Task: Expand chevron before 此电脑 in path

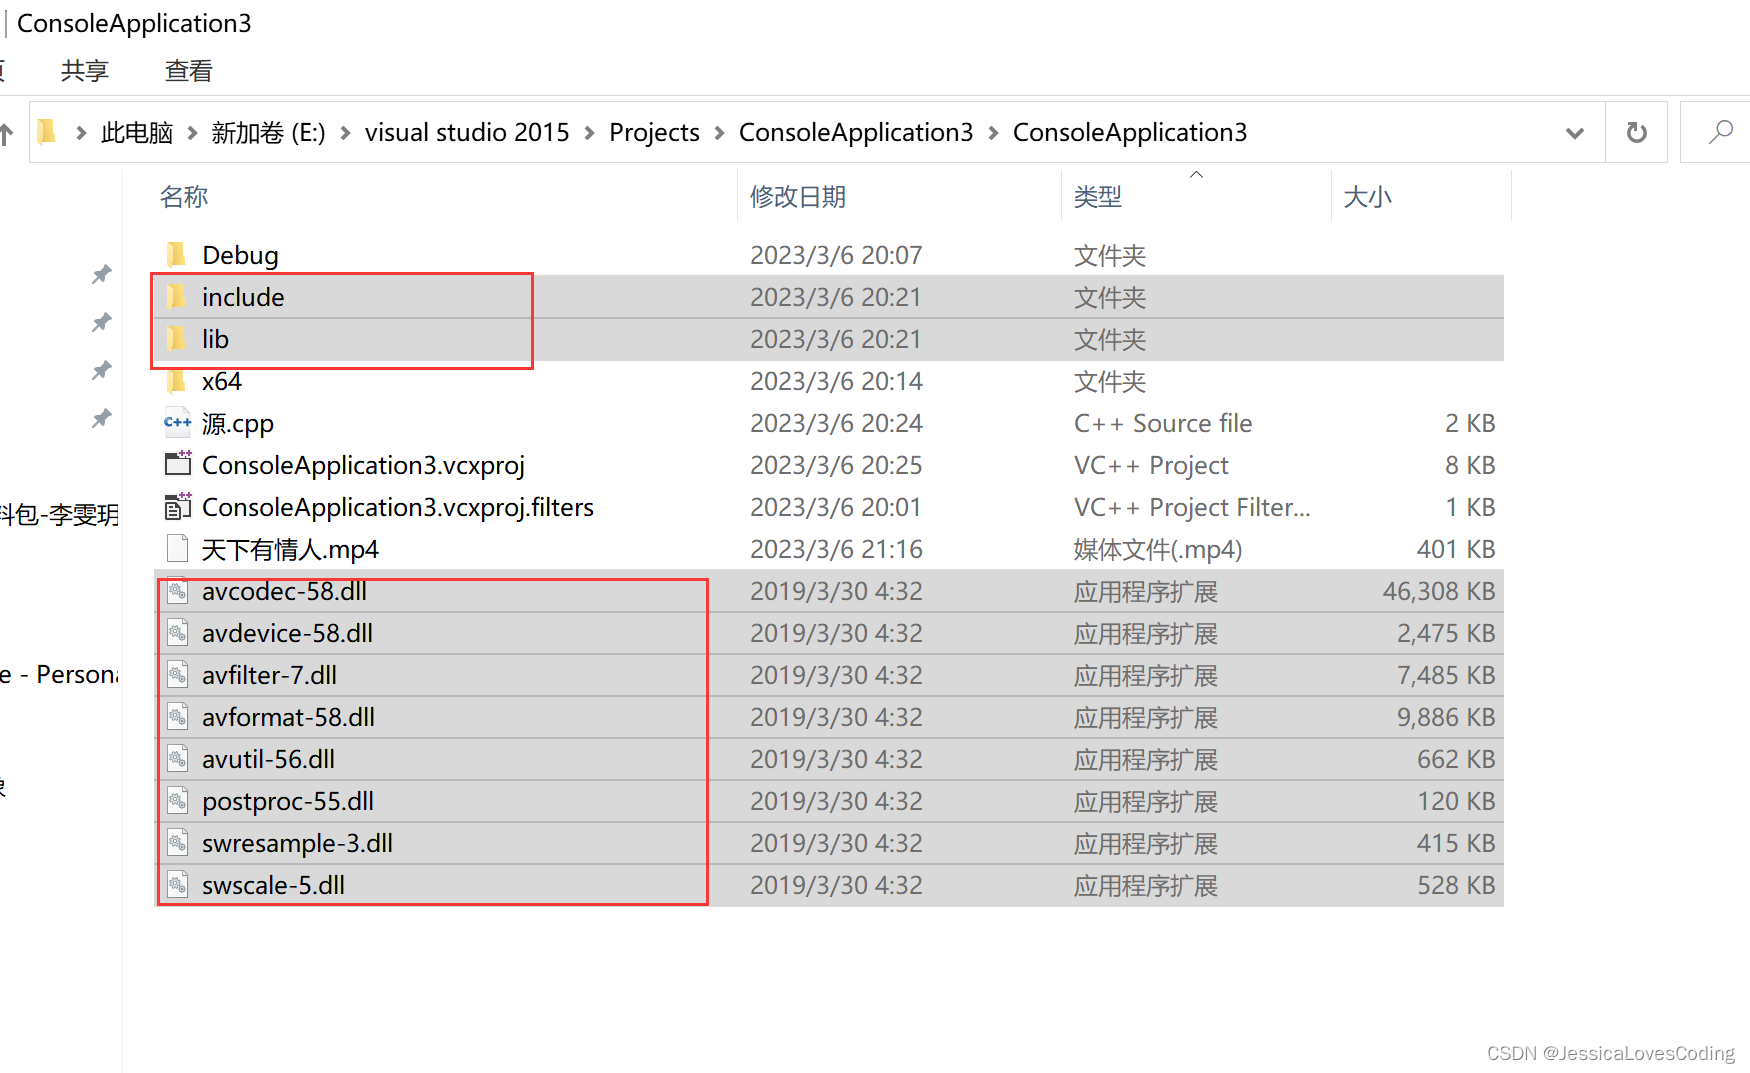Action: (x=81, y=133)
